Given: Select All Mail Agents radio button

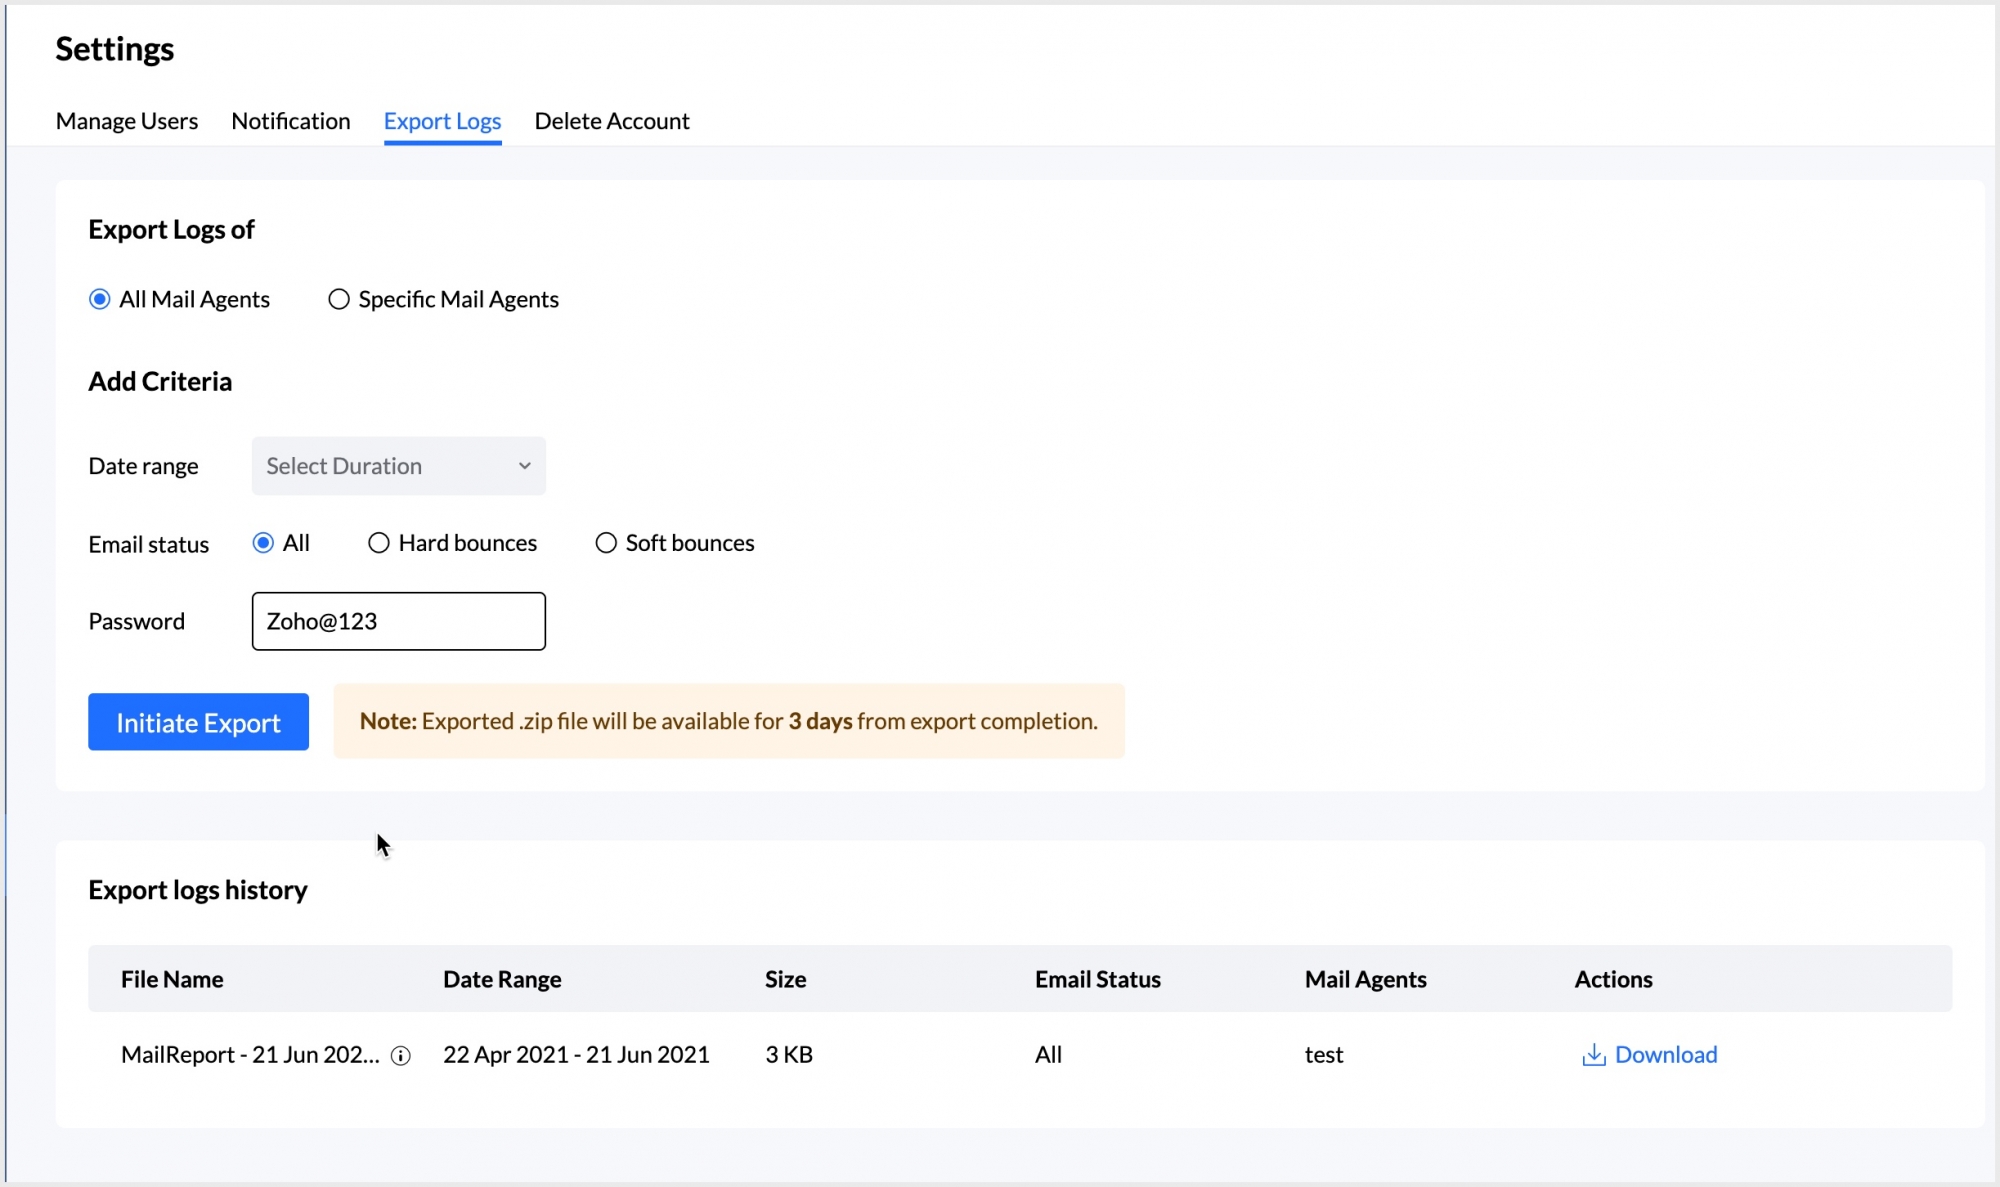Looking at the screenshot, I should pos(100,299).
